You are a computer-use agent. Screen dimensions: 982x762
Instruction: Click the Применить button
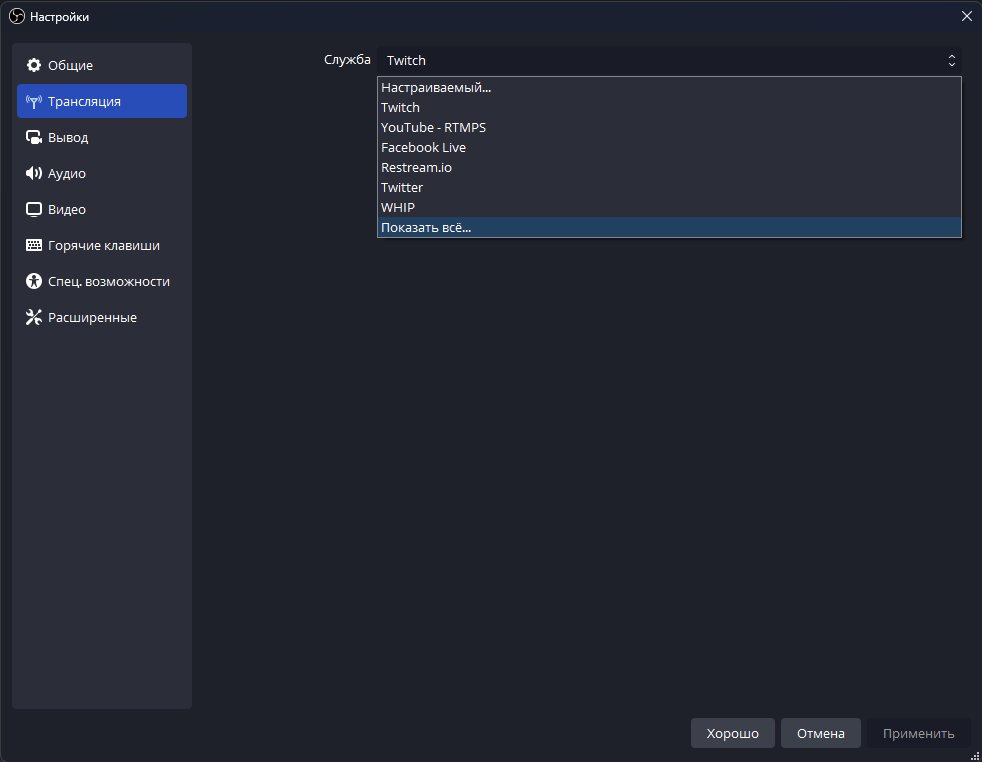tap(918, 733)
